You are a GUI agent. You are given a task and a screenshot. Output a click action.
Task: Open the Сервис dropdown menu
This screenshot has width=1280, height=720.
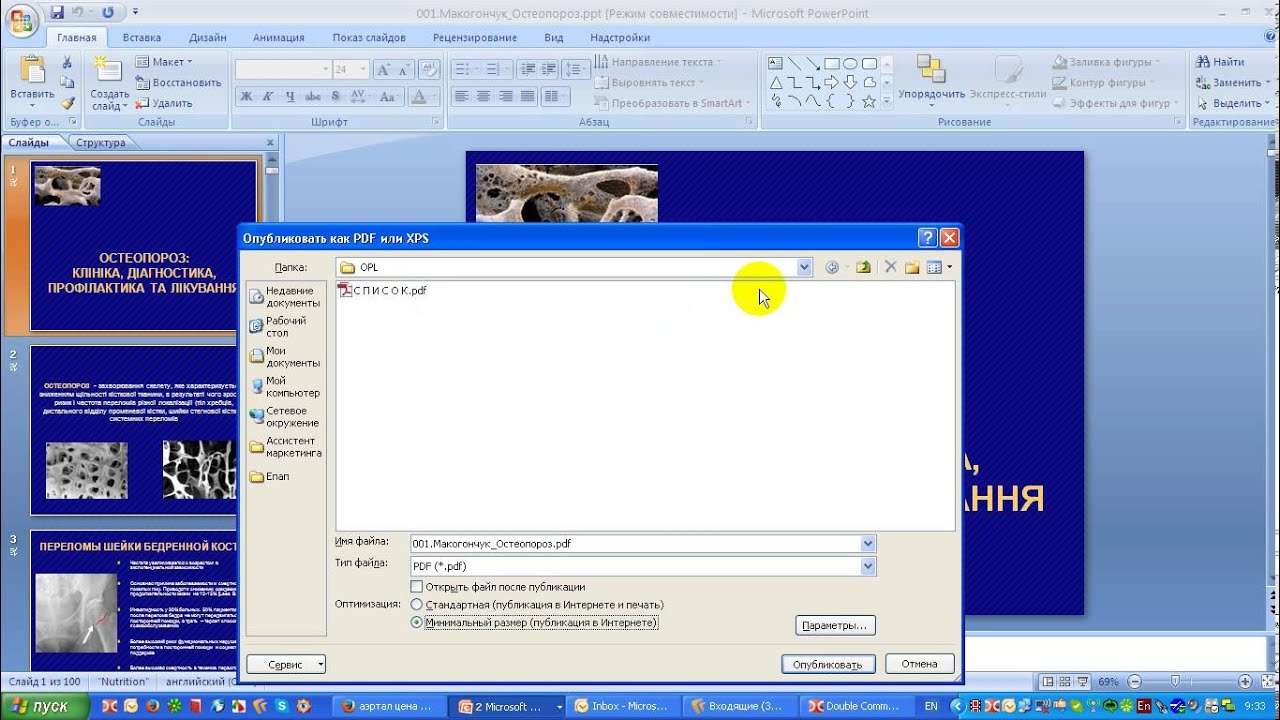pos(286,664)
